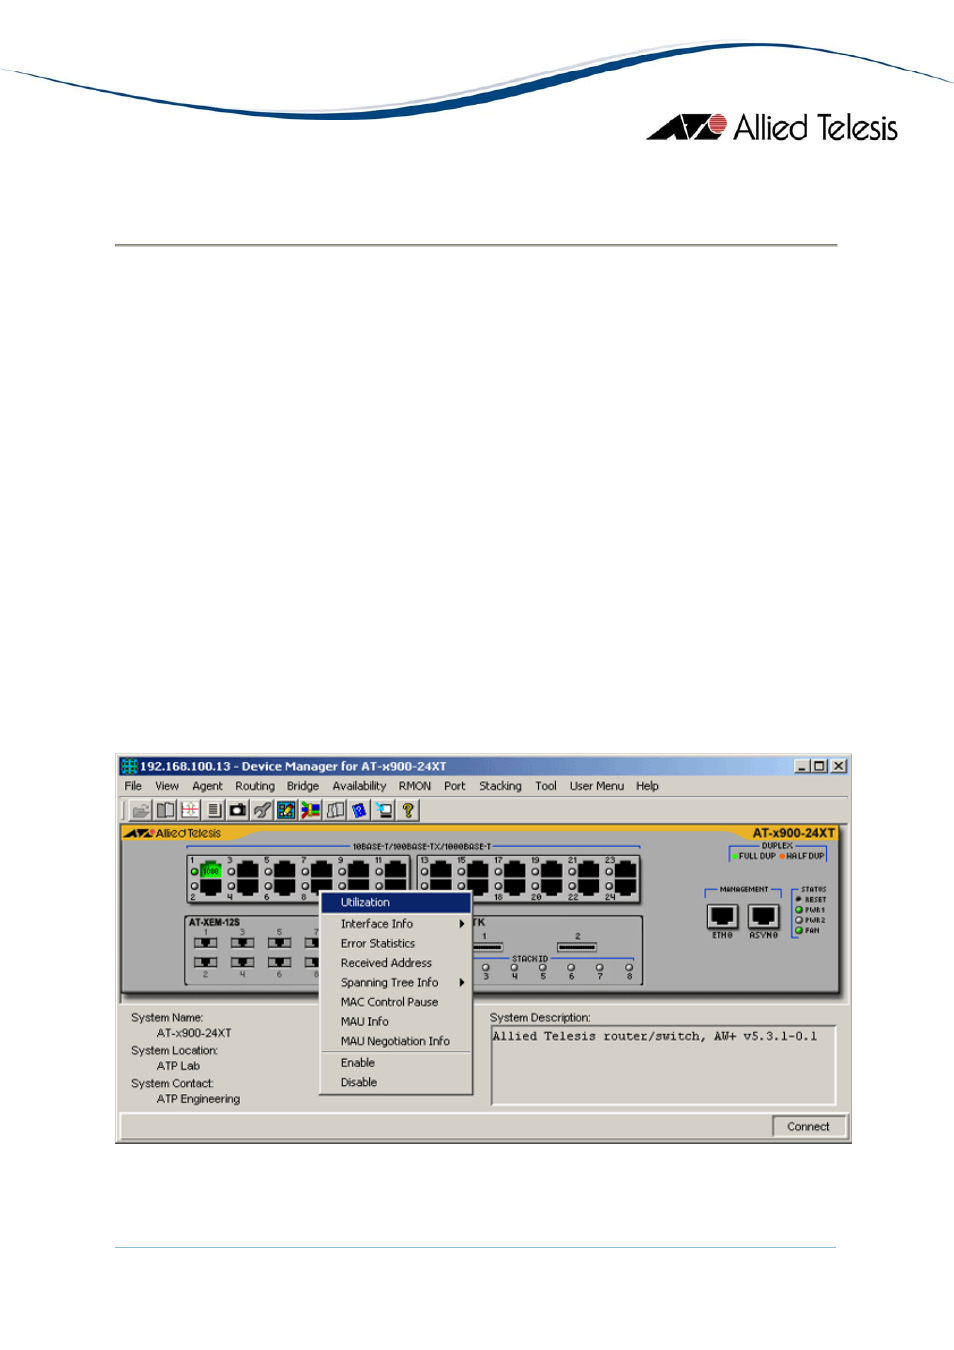Viewport: 954px width, 1350px height.
Task: Choose MAC Control Pause from context menu
Action: click(x=396, y=1002)
